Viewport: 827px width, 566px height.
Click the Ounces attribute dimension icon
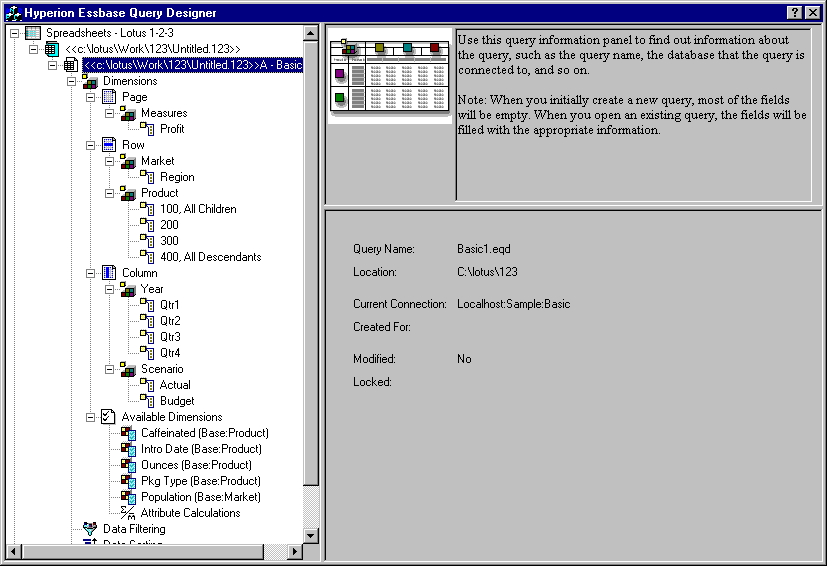[128, 465]
